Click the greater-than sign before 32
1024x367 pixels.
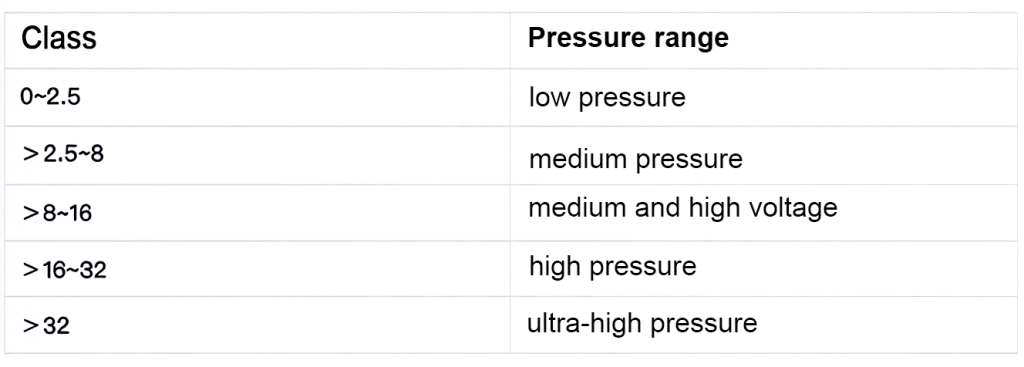pos(31,326)
